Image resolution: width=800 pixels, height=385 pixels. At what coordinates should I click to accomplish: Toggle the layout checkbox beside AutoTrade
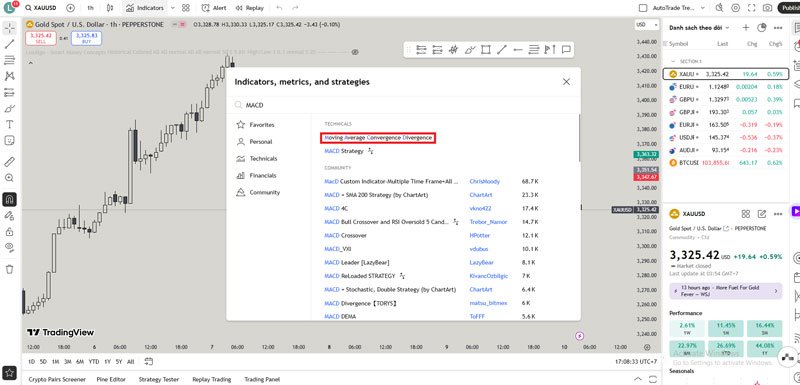point(643,8)
